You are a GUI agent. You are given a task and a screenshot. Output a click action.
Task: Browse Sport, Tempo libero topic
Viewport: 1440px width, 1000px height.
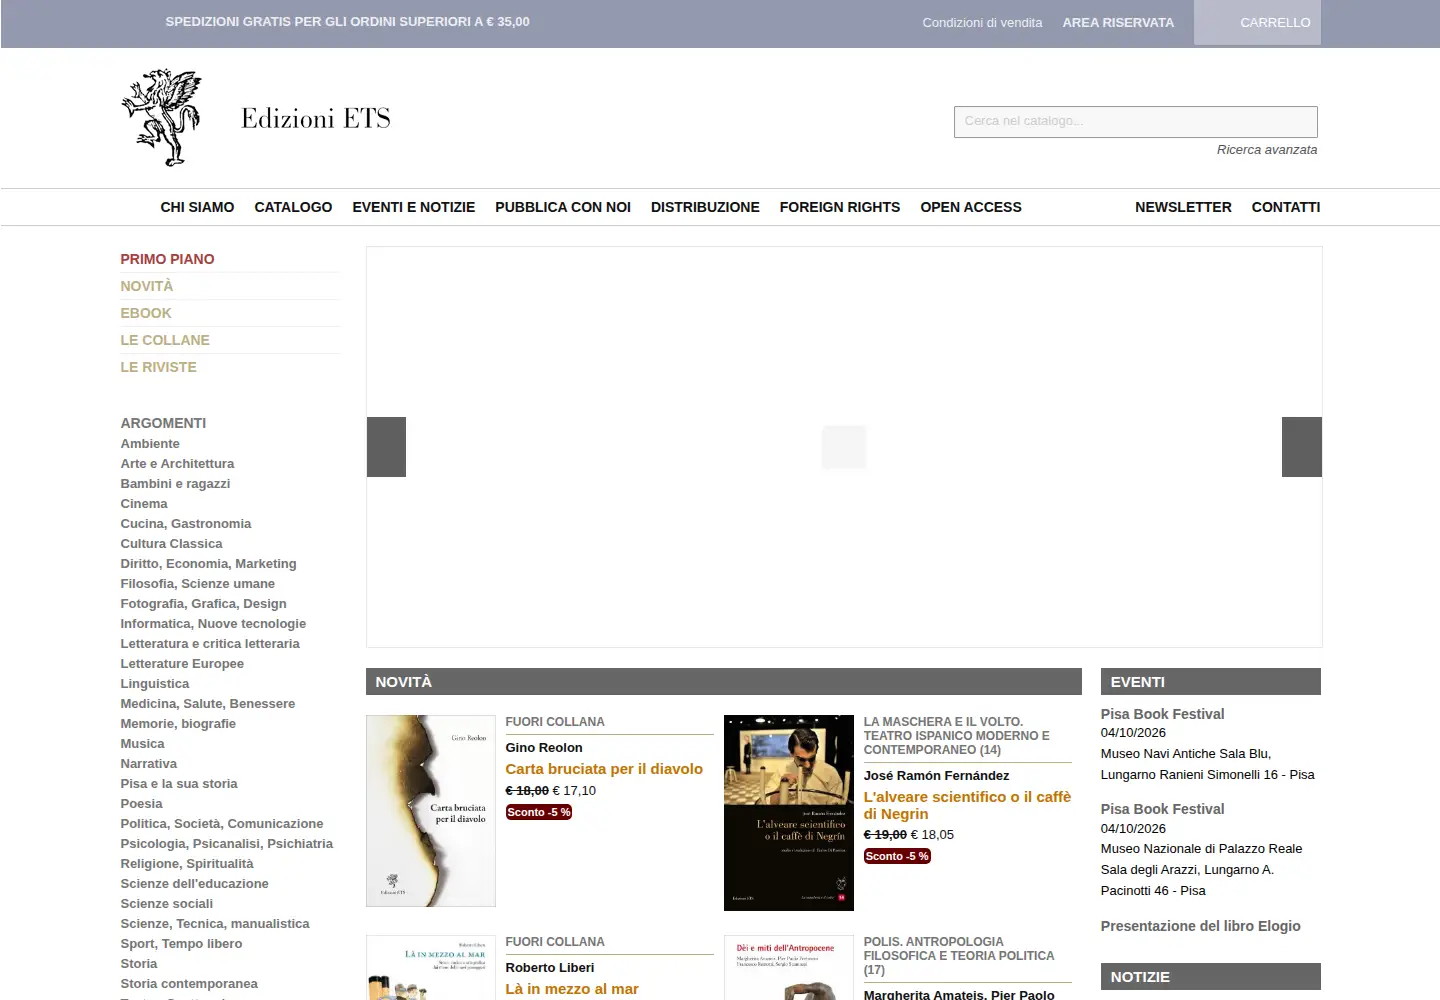[181, 944]
